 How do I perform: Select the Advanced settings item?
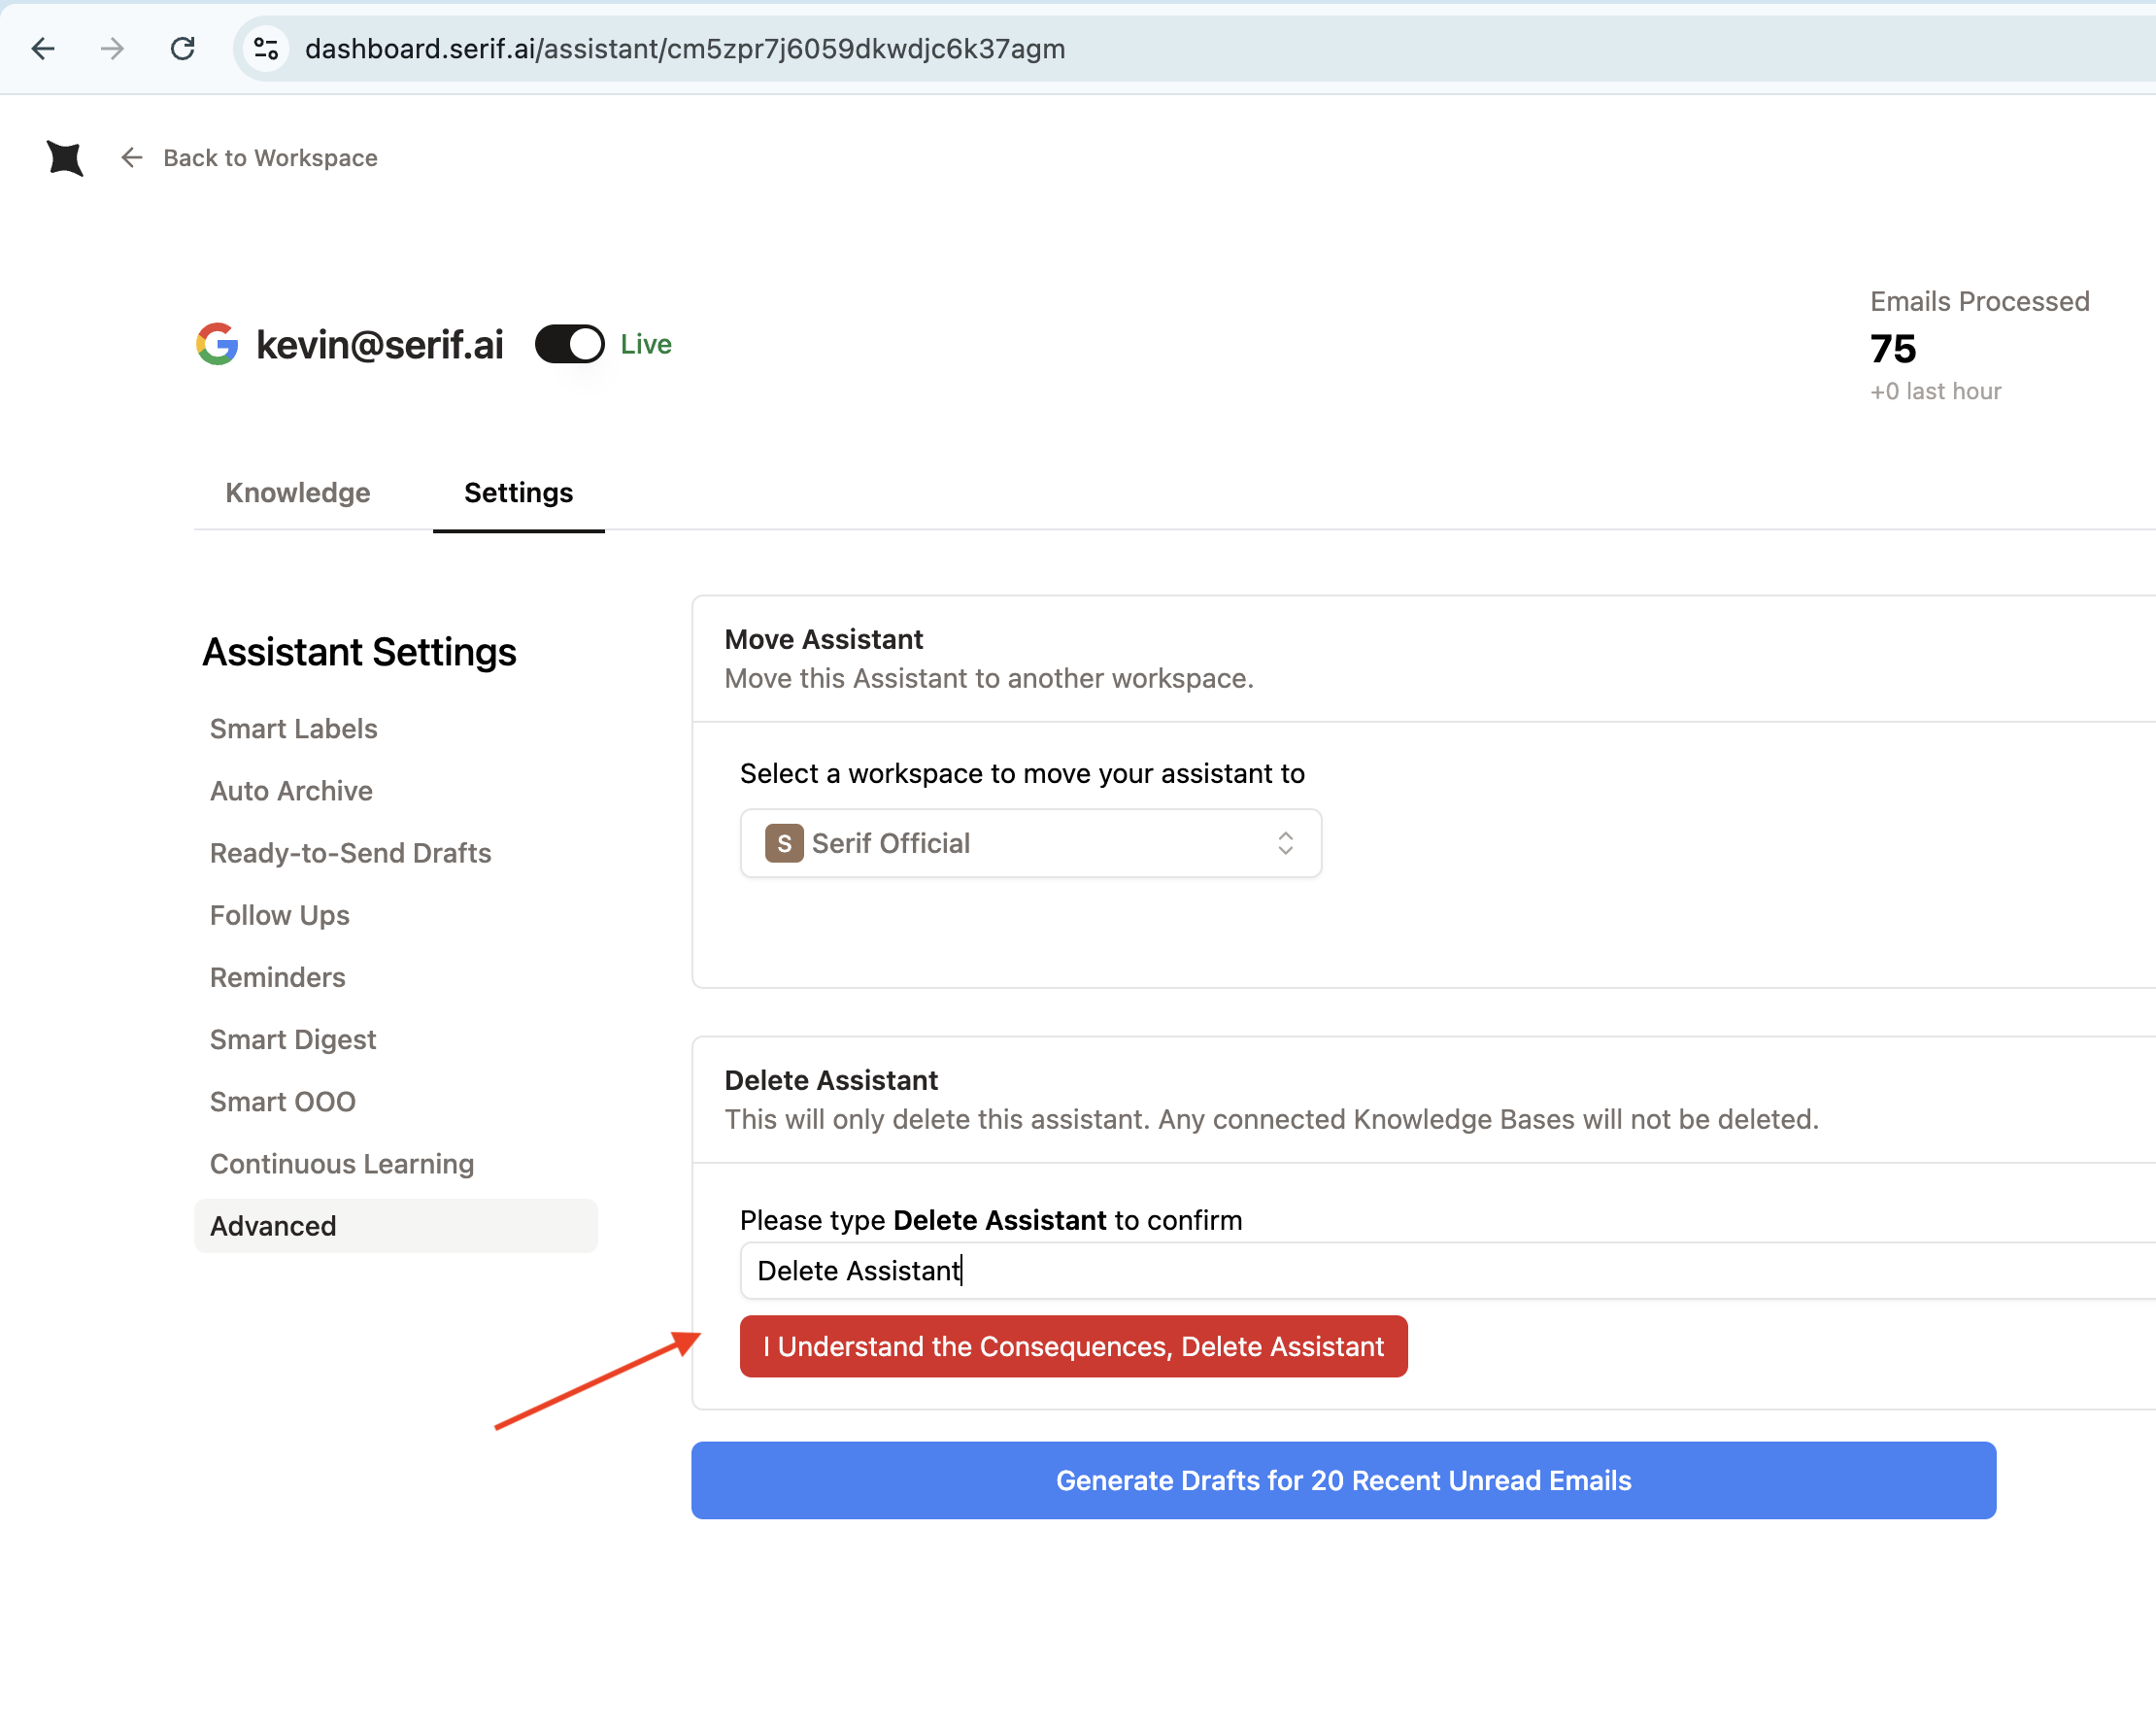pyautogui.click(x=396, y=1225)
